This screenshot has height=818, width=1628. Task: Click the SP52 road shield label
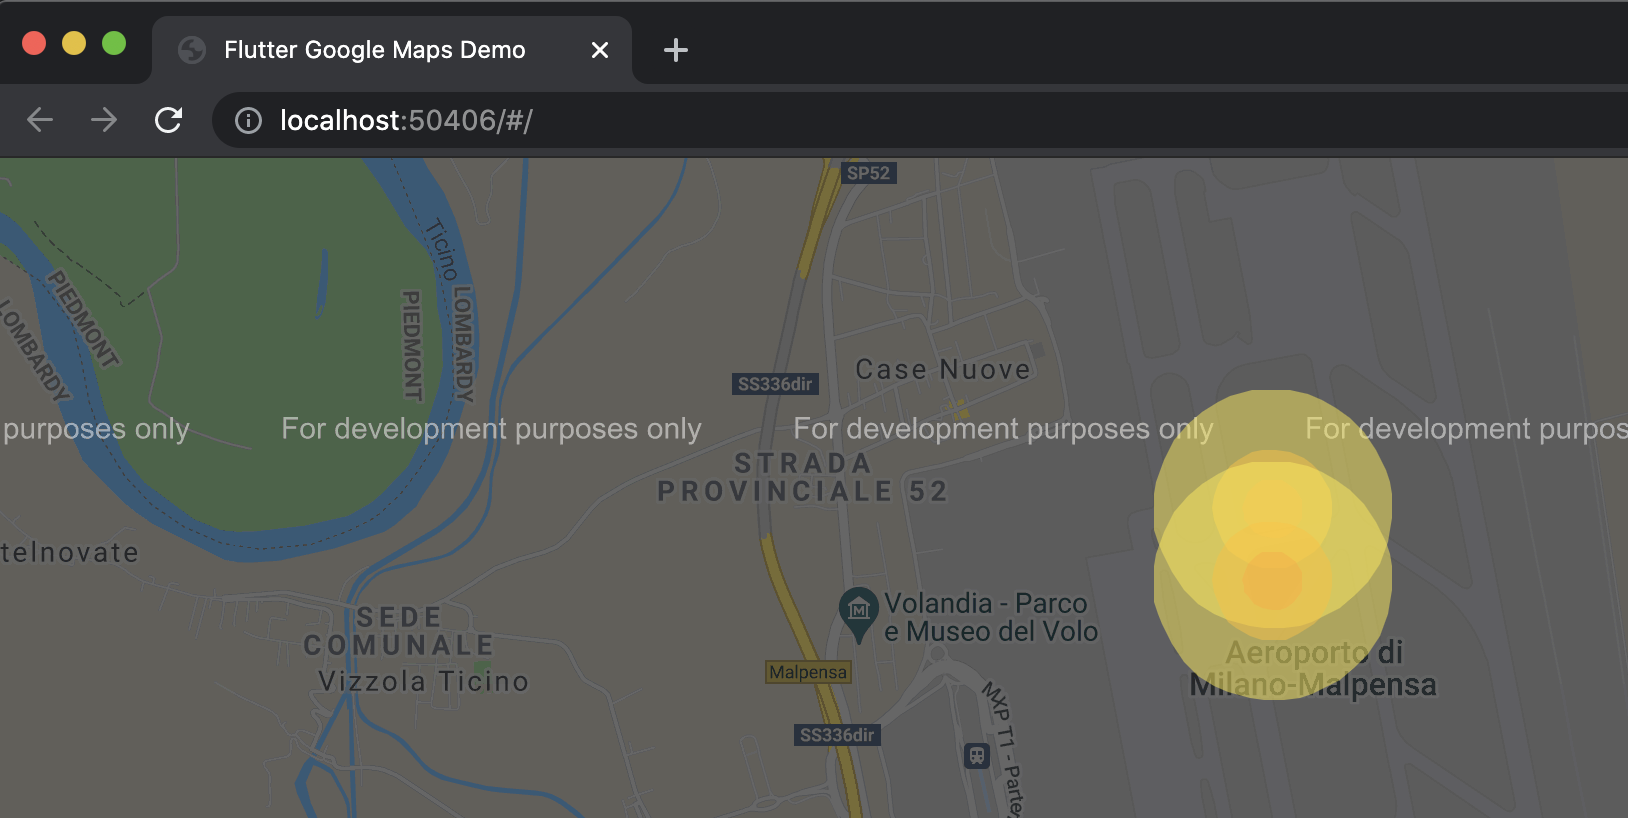(867, 172)
